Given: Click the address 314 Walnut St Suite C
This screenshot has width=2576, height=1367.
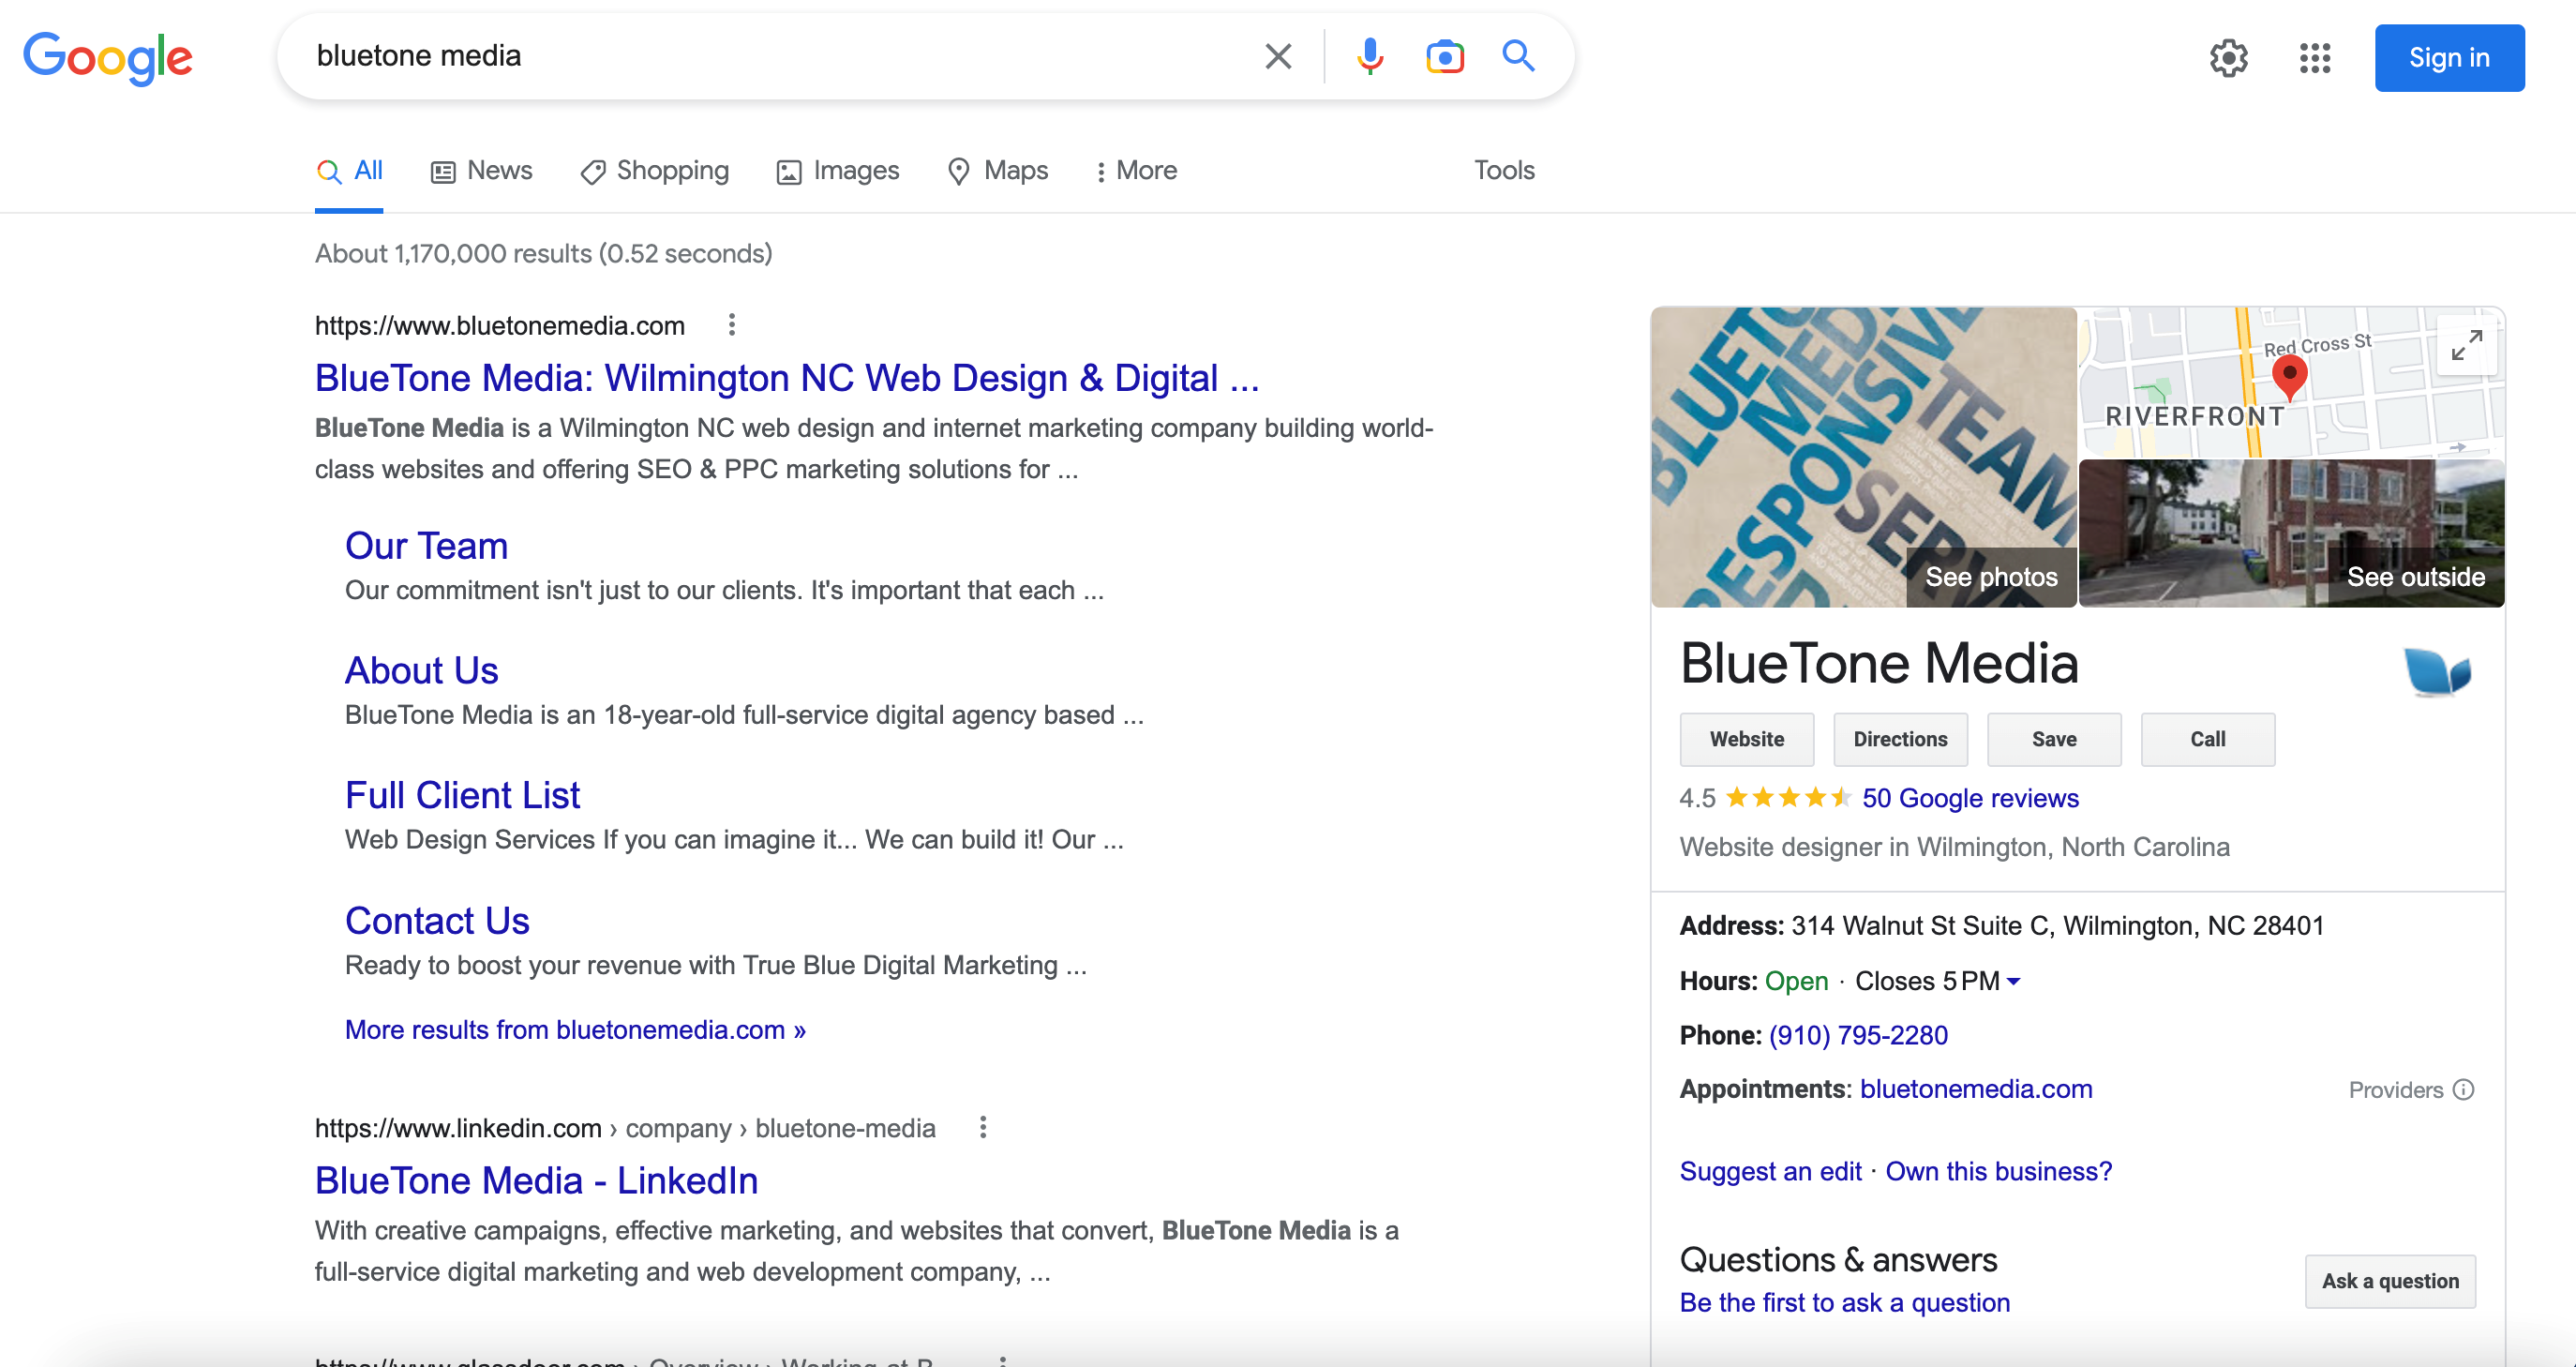Looking at the screenshot, I should click(x=2057, y=925).
